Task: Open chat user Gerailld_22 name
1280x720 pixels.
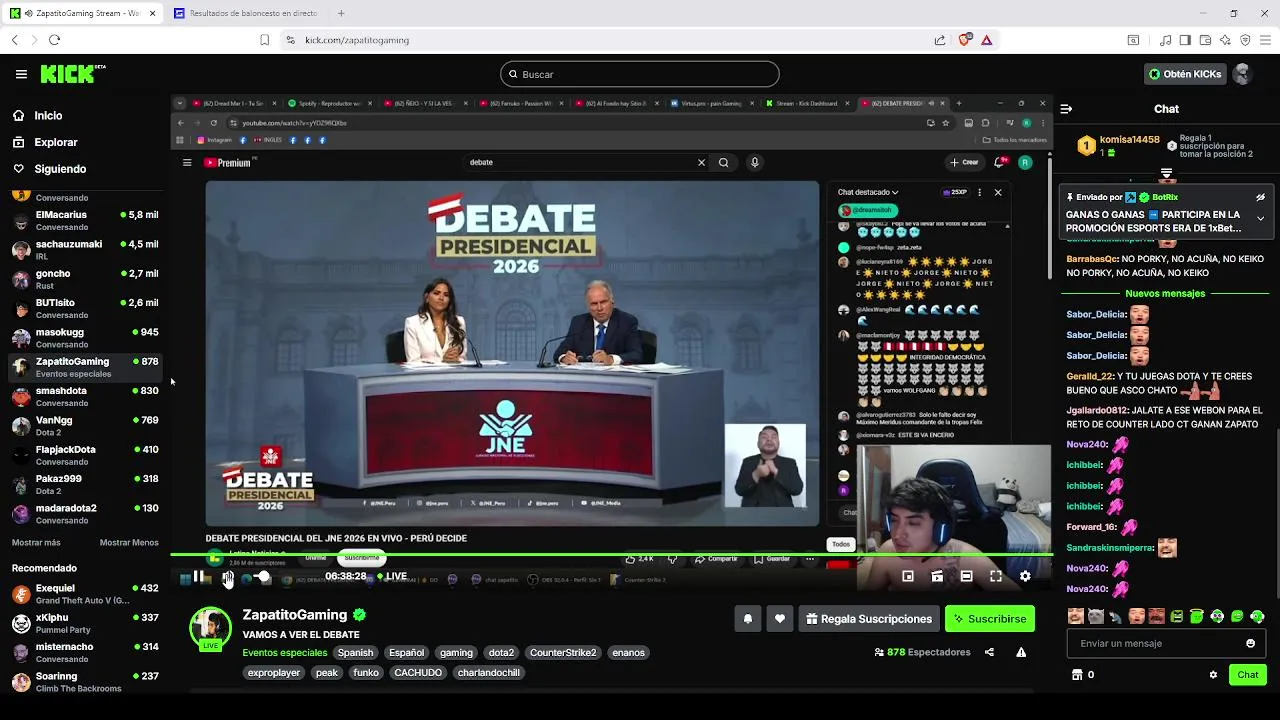Action: coord(1089,377)
